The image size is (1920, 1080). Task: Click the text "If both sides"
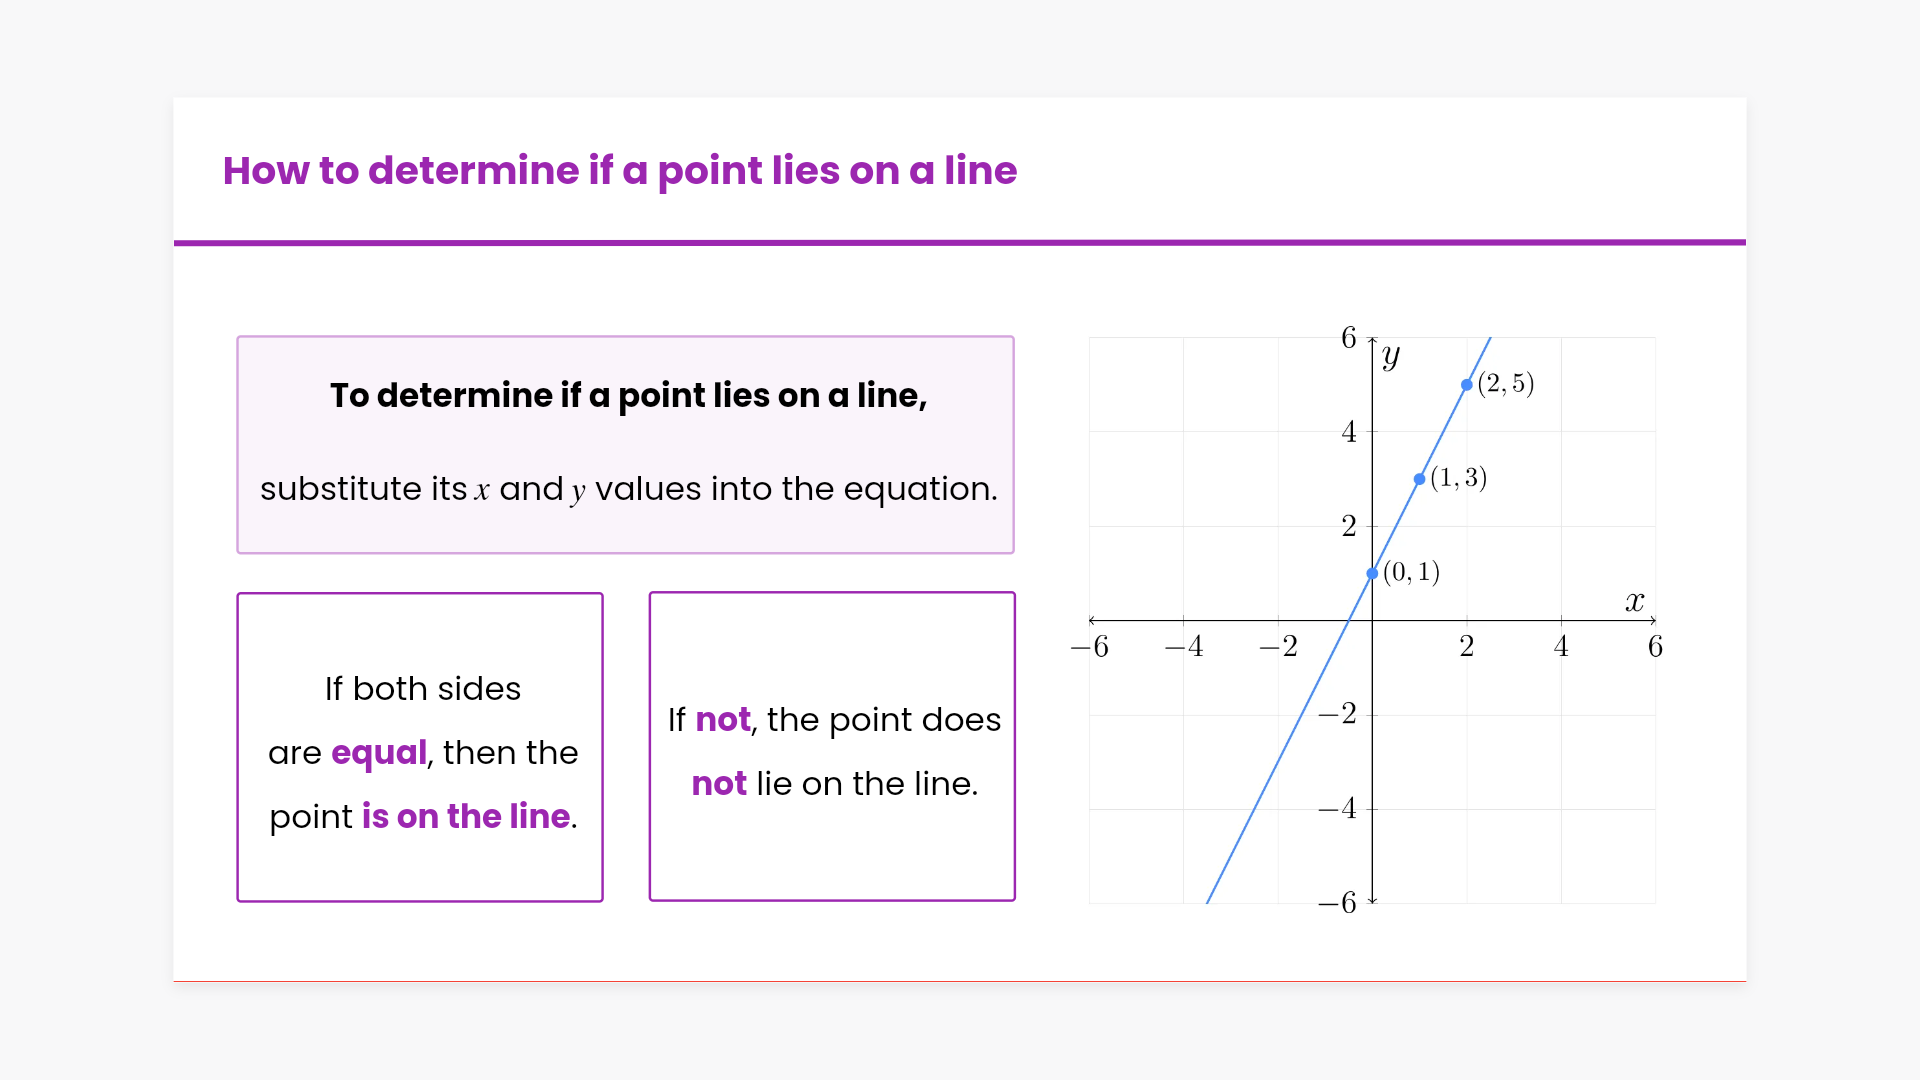[x=423, y=689]
